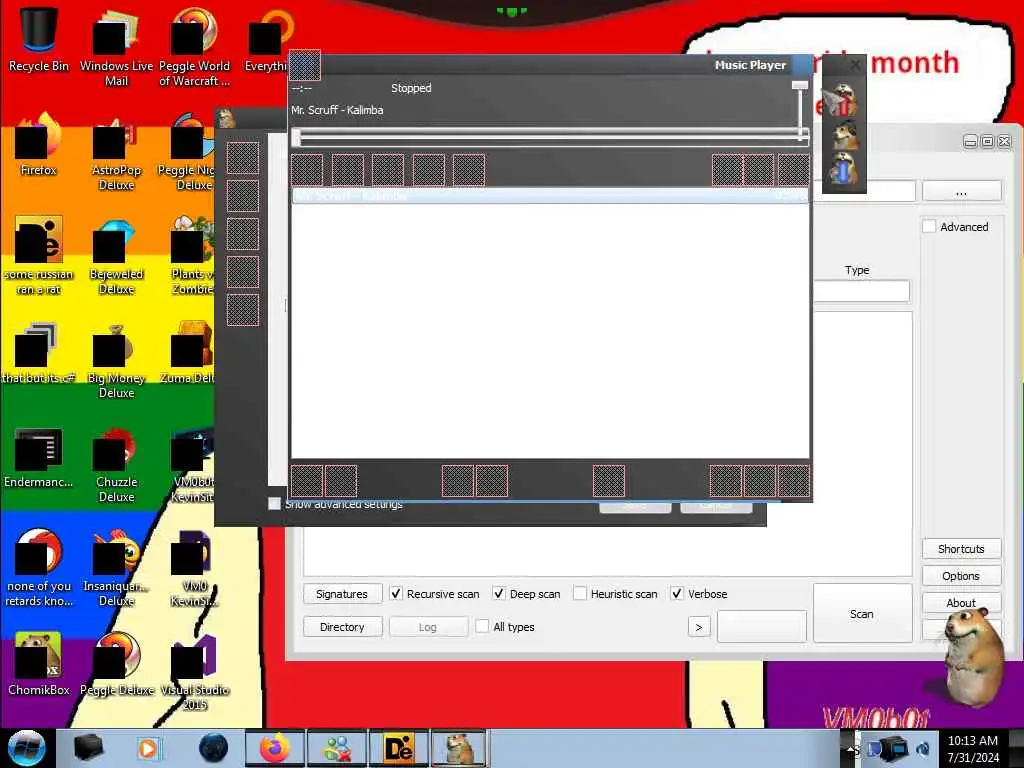The image size is (1024, 768).
Task: Click the hamster with headphones icon
Action: pos(844,135)
